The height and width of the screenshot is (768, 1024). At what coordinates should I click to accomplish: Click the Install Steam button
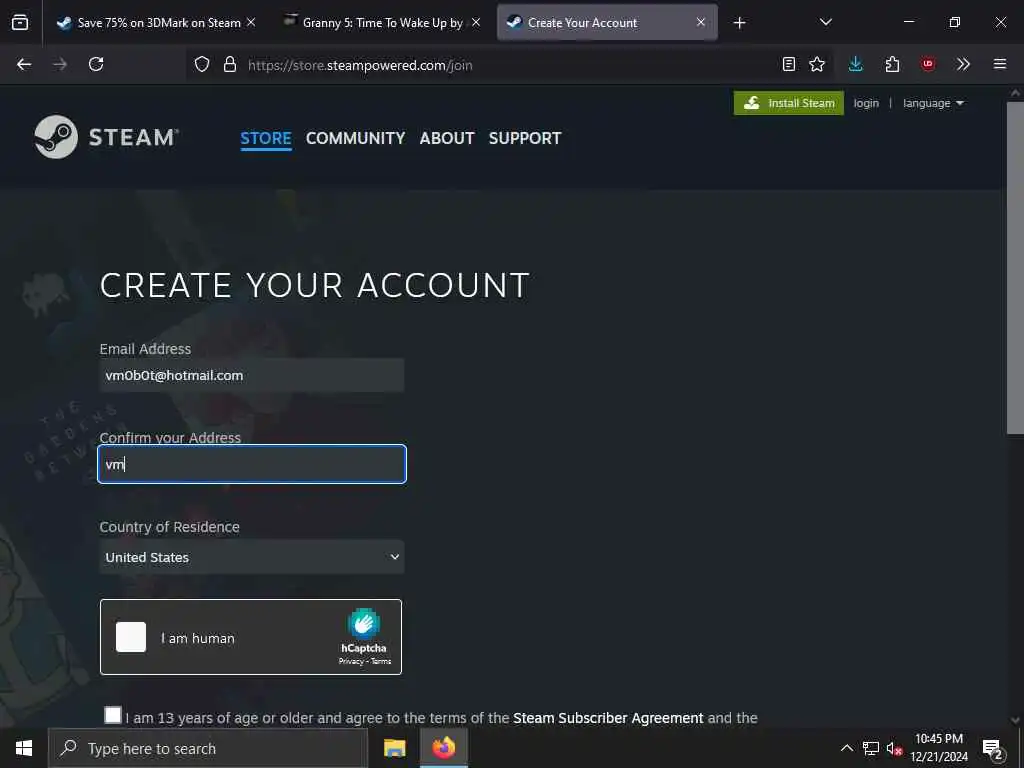point(789,103)
